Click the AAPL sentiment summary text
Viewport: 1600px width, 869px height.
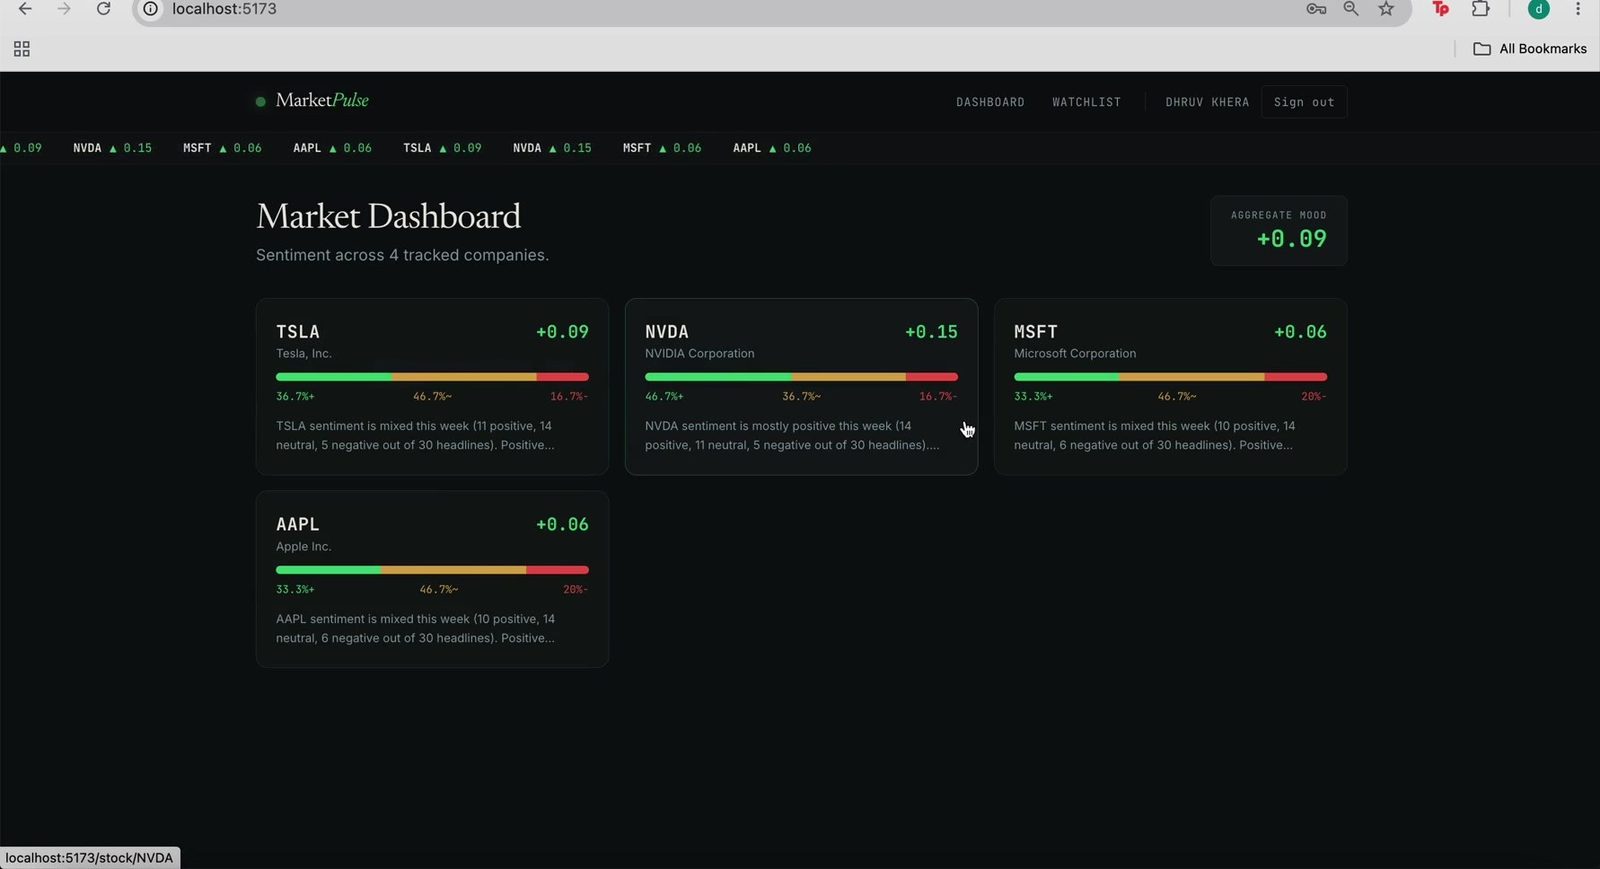click(416, 629)
